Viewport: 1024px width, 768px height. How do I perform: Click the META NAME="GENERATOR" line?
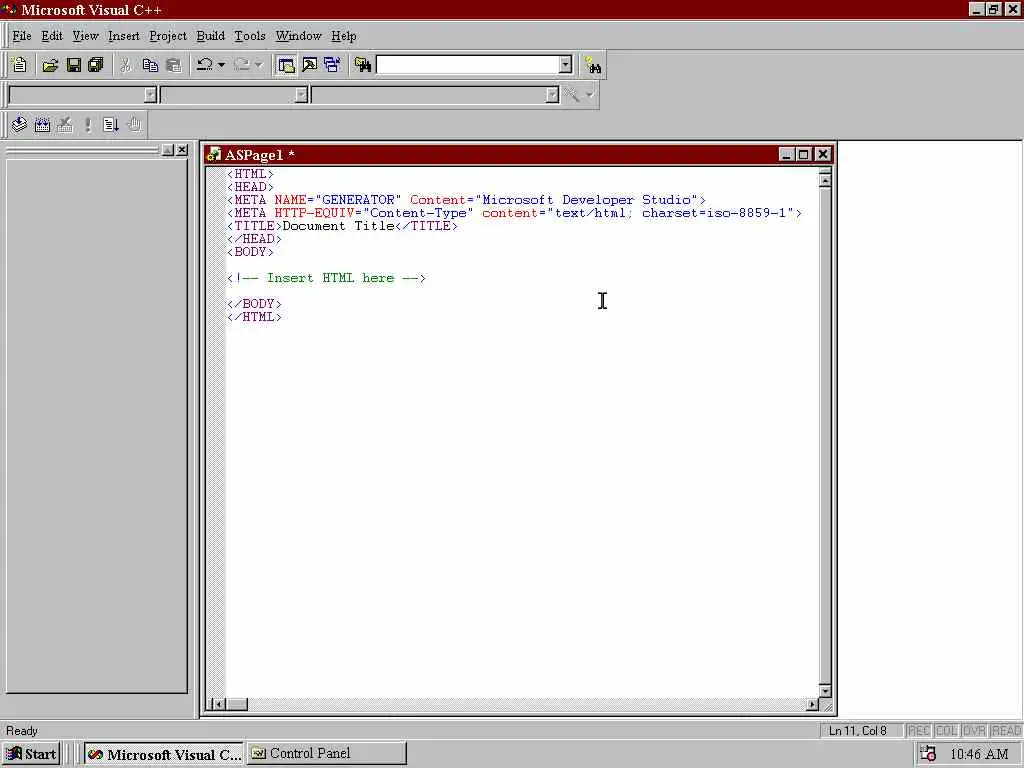click(x=466, y=200)
